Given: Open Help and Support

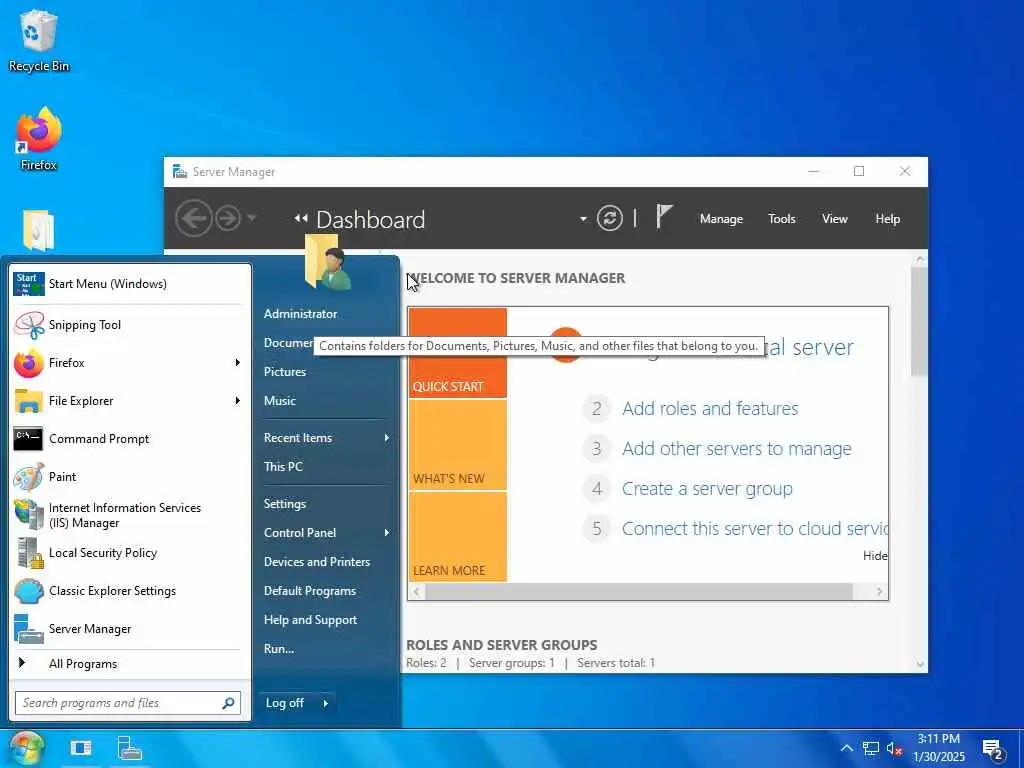Looking at the screenshot, I should (310, 620).
